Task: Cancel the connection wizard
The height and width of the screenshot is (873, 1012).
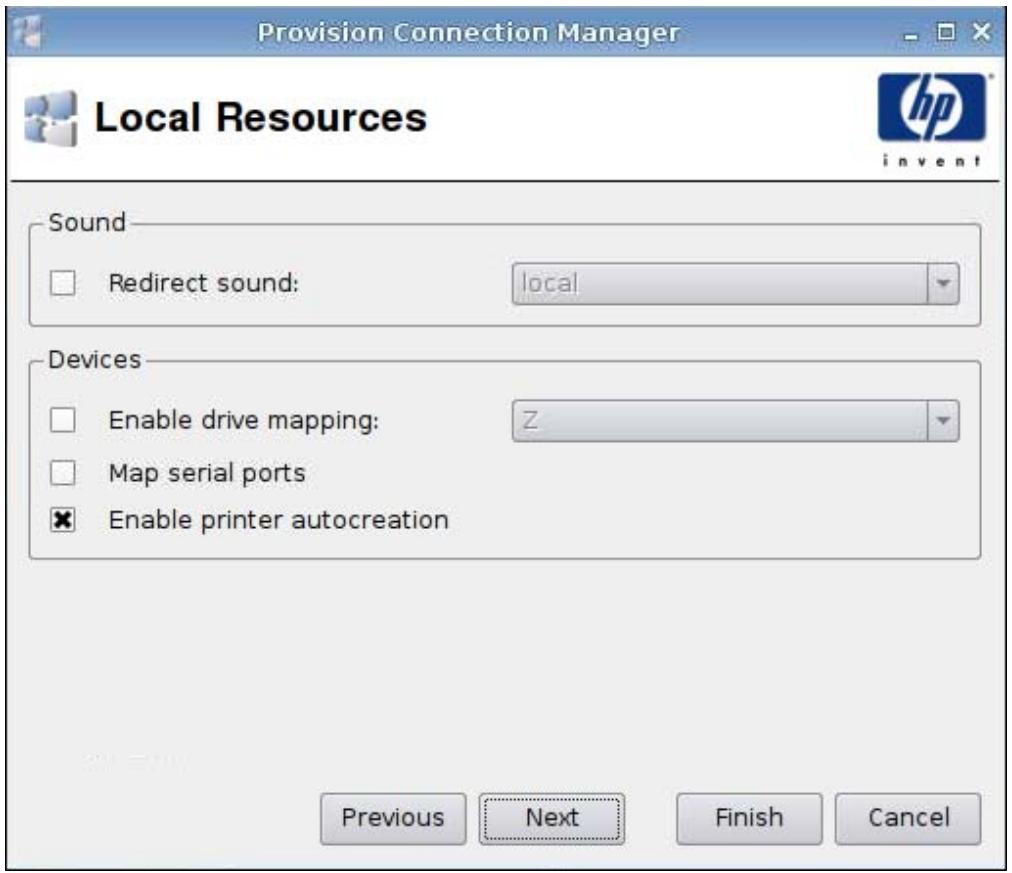Action: tap(908, 818)
